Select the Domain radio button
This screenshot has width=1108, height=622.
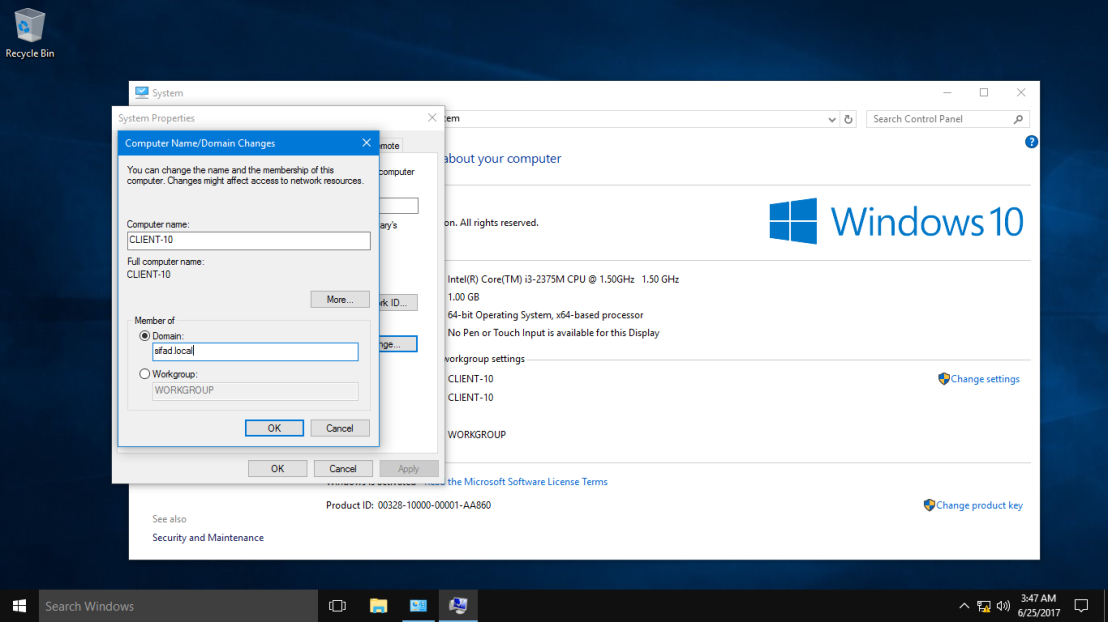(x=145, y=336)
